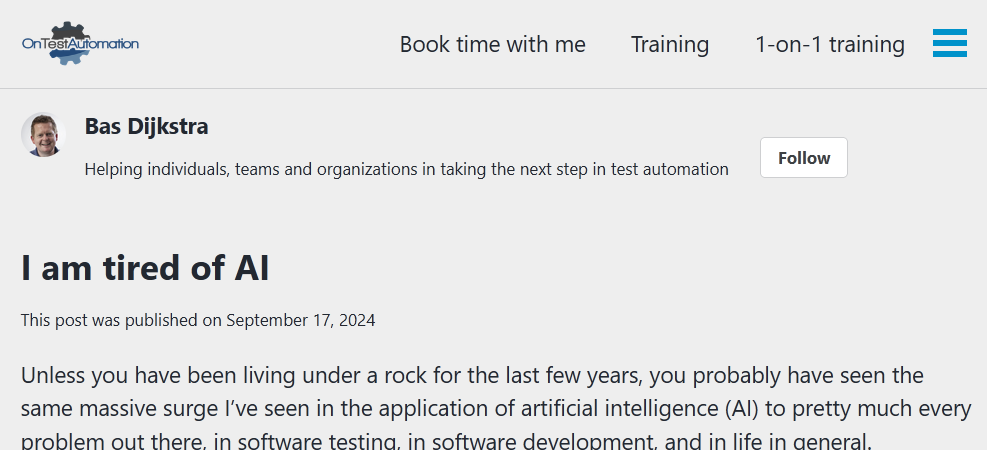The width and height of the screenshot is (987, 450).
Task: Click the "I am tired of AI" heading
Action: click(x=145, y=268)
